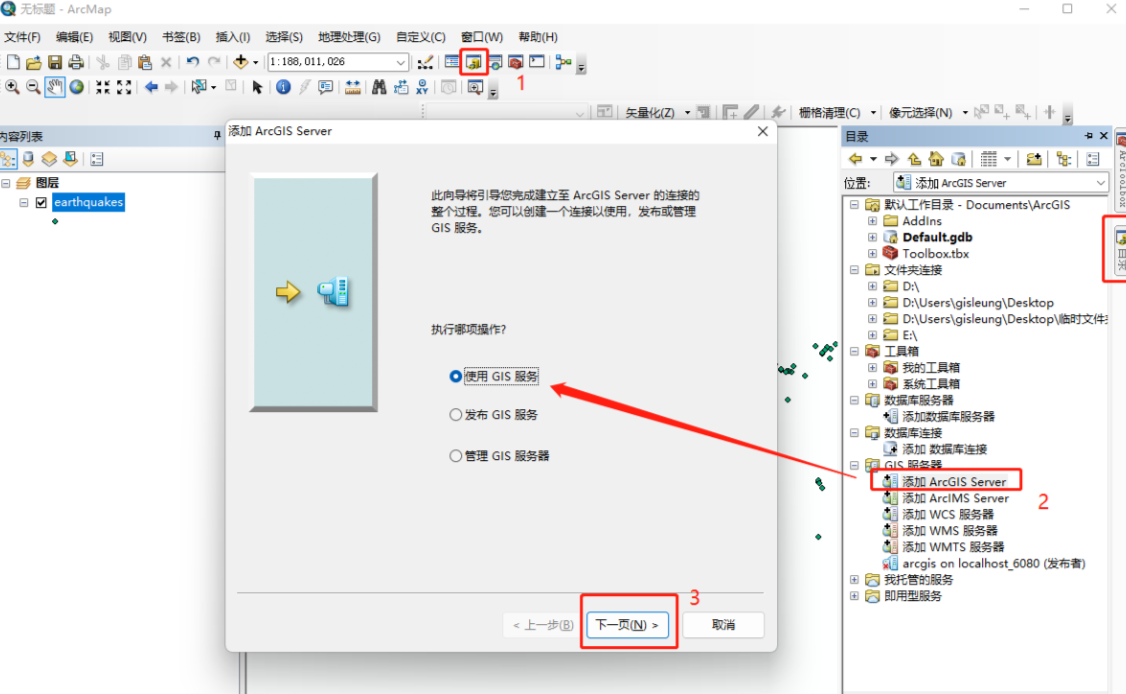Viewport: 1126px width, 694px height.
Task: Select the Pan hand tool
Action: [x=55, y=87]
